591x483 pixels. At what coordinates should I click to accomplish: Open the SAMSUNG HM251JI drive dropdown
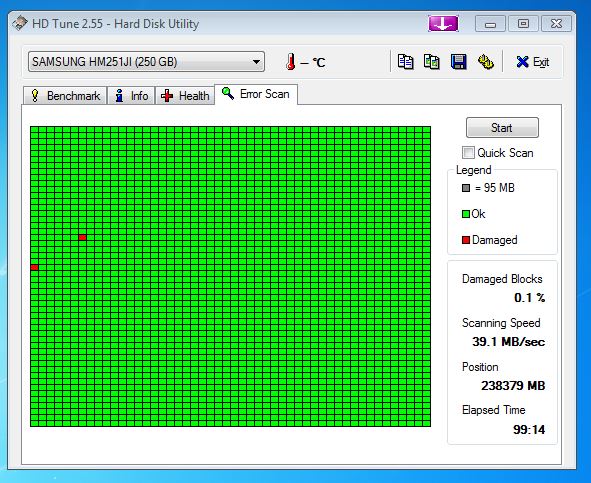(x=146, y=61)
